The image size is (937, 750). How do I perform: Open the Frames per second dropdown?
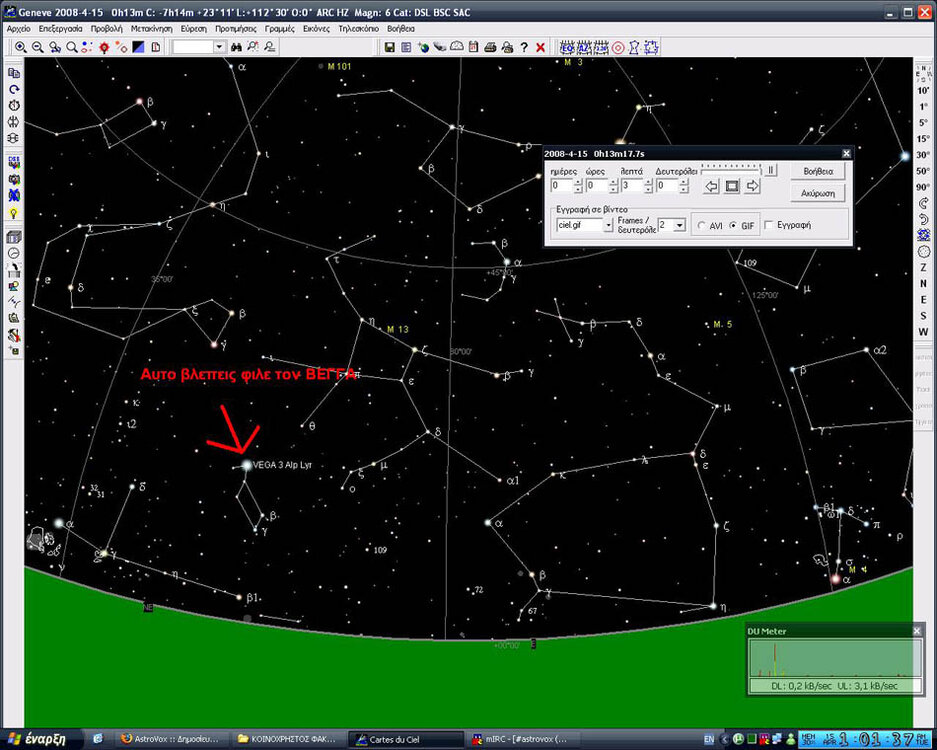680,226
